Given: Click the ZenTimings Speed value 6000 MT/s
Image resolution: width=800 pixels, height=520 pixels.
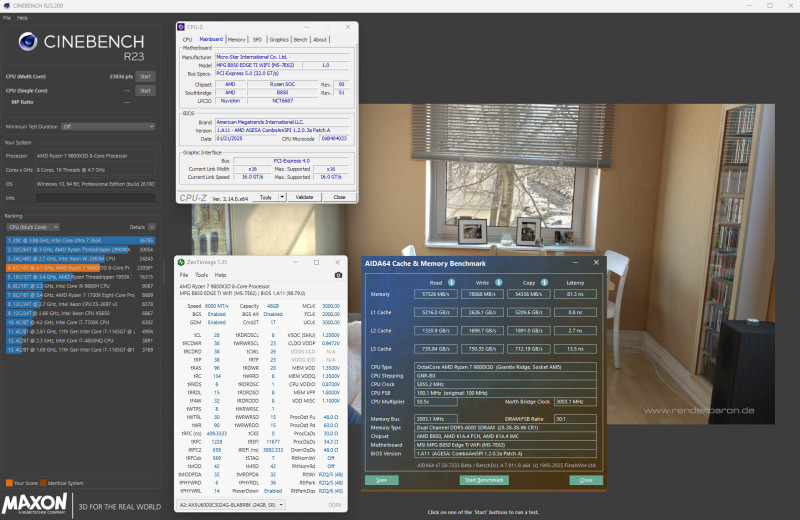Looking at the screenshot, I should click(x=216, y=306).
